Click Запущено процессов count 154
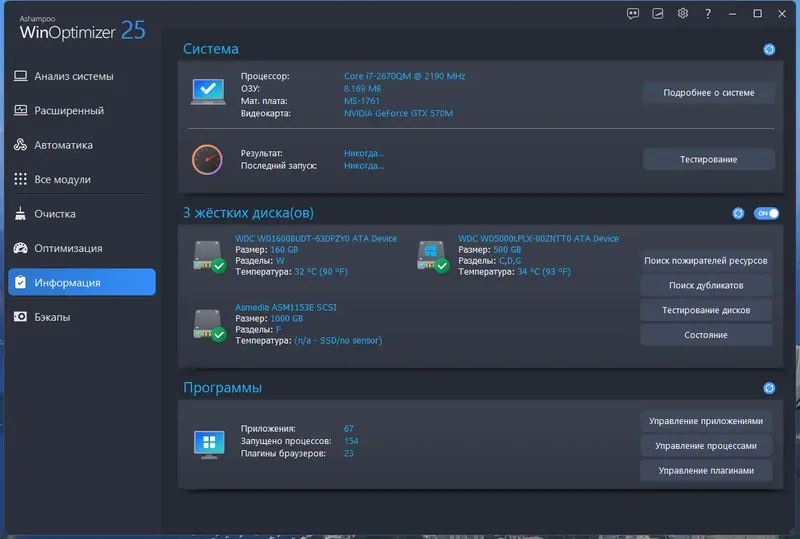Viewport: 800px width, 539px height. coord(351,441)
